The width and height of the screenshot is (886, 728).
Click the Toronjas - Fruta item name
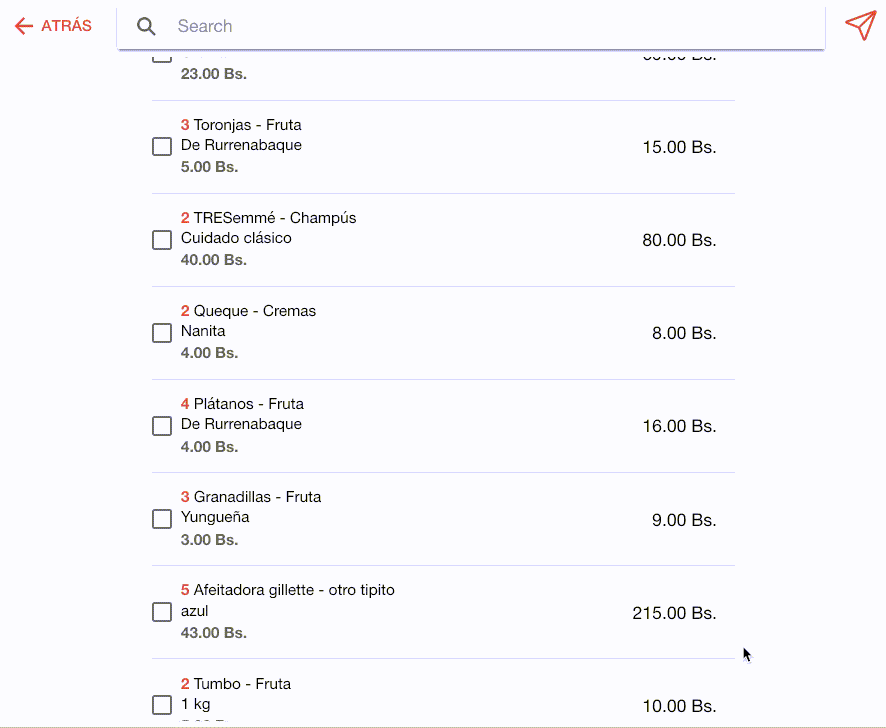pyautogui.click(x=247, y=125)
